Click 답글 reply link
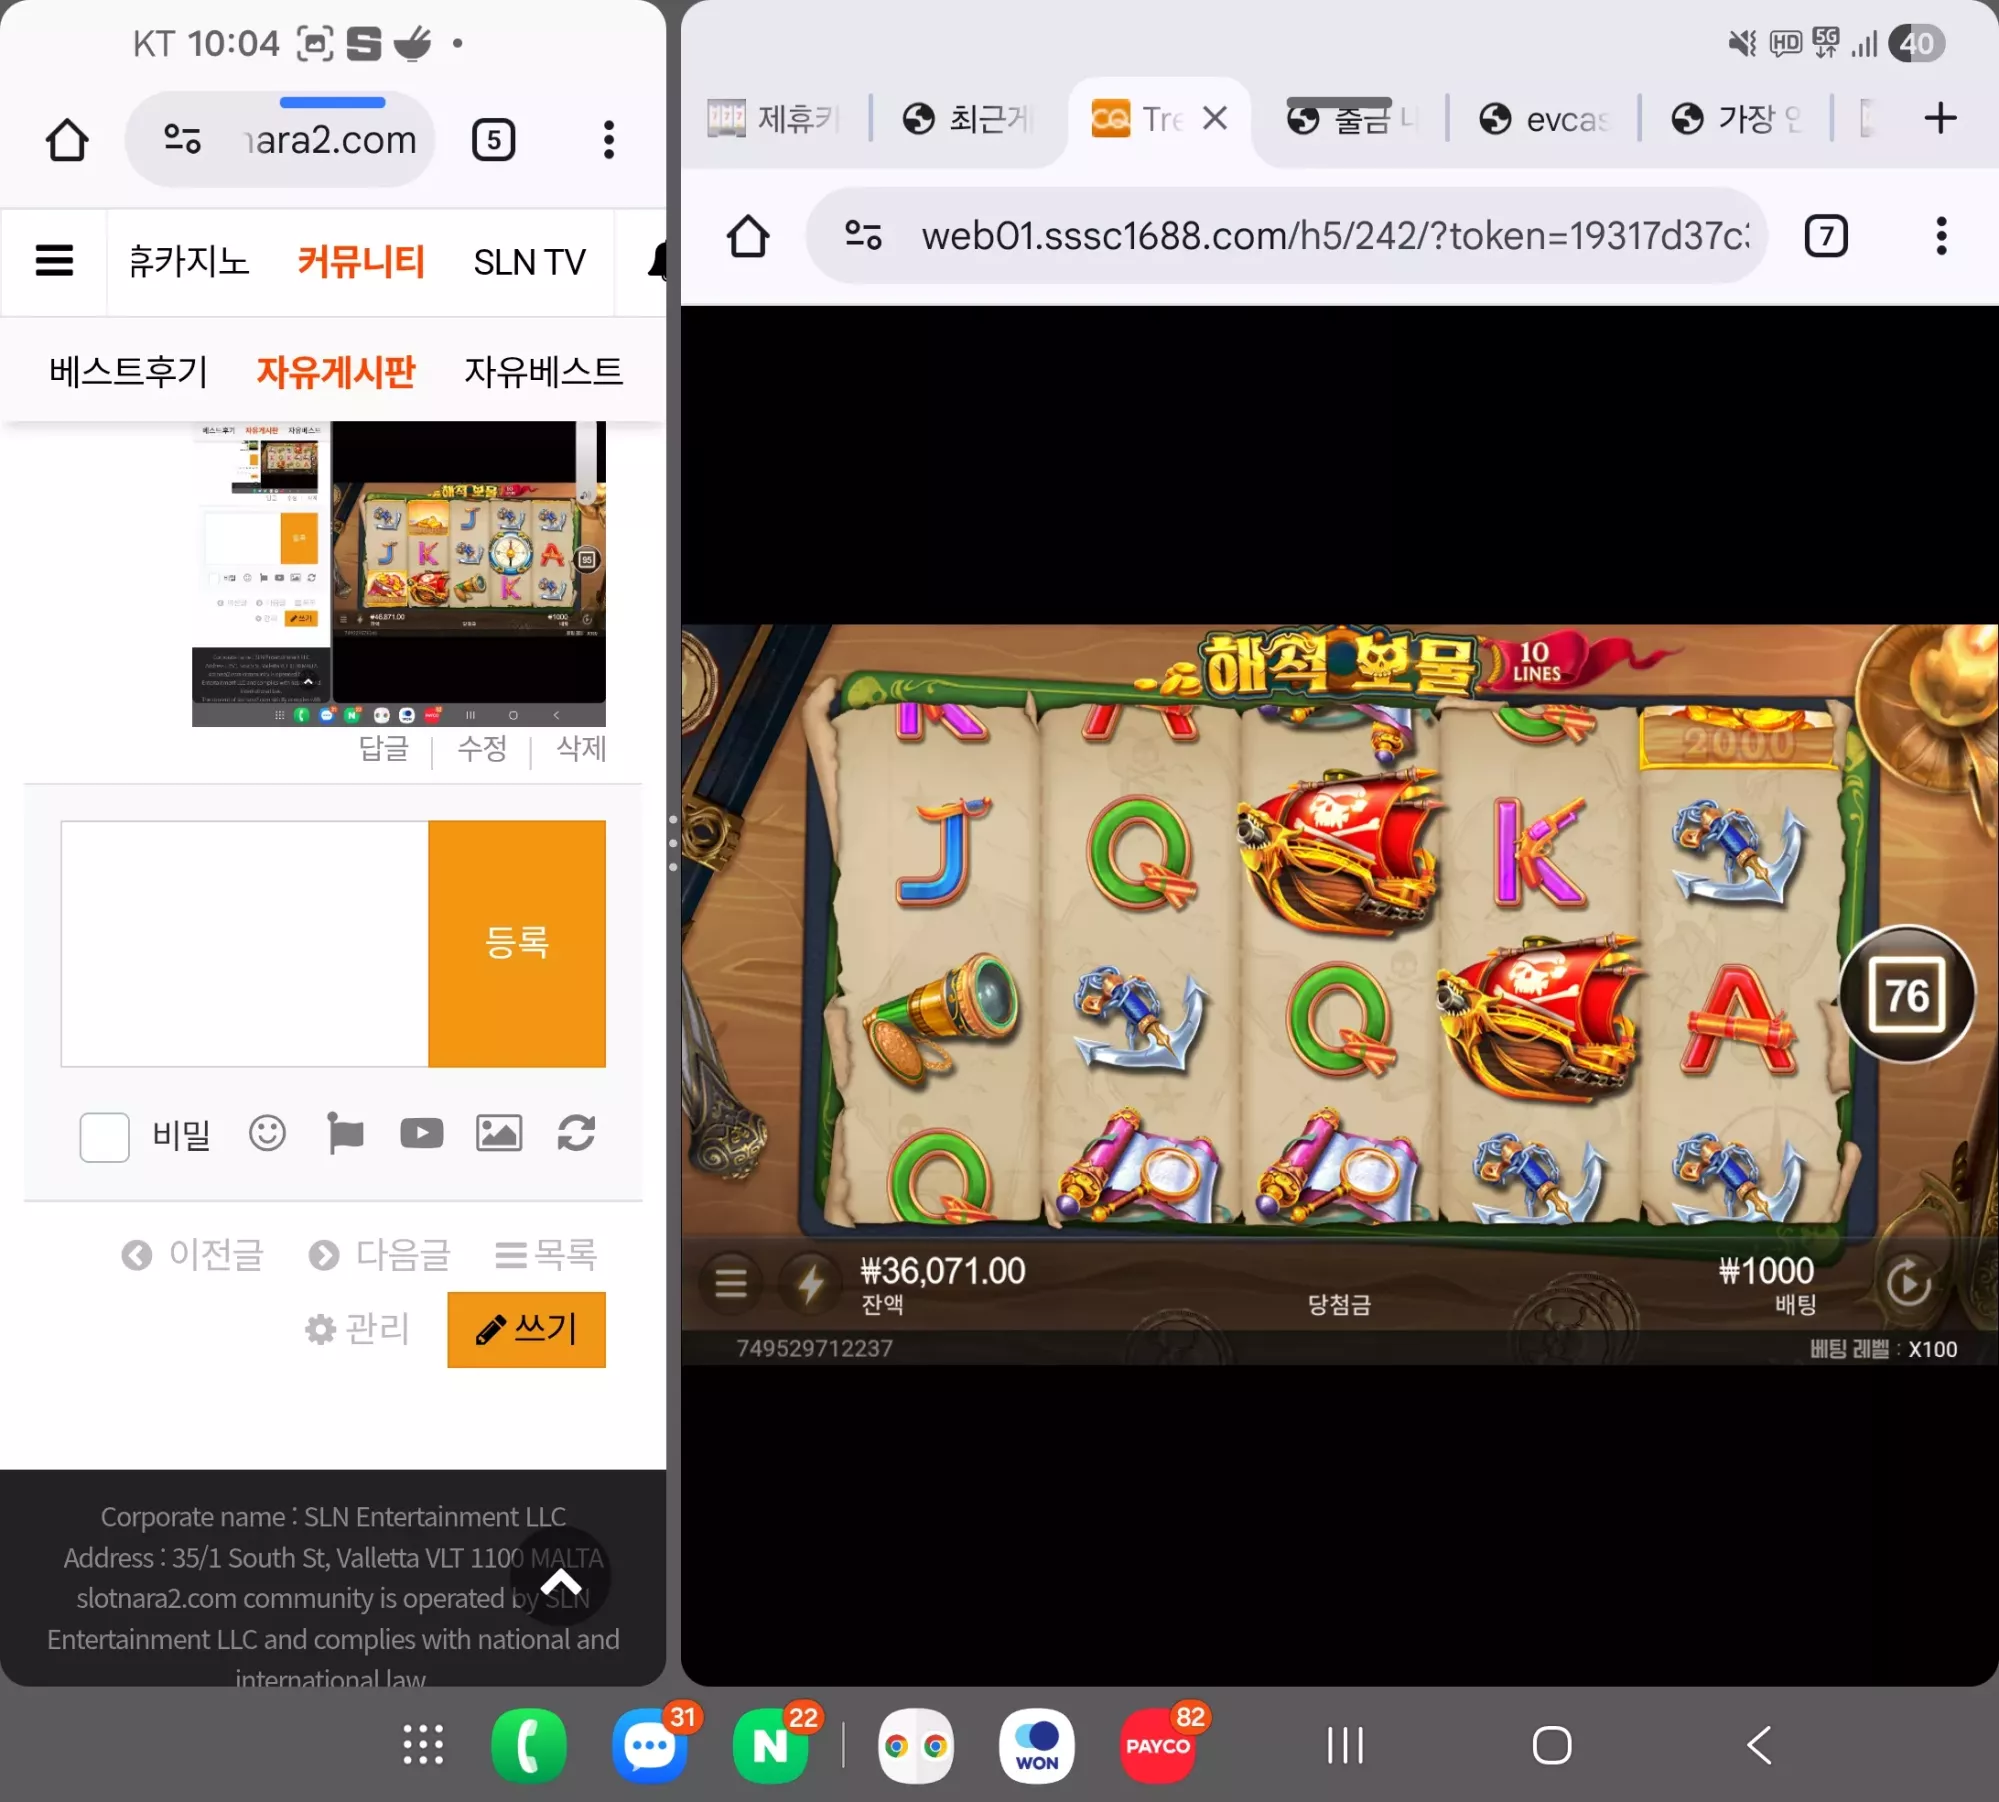 [x=384, y=748]
